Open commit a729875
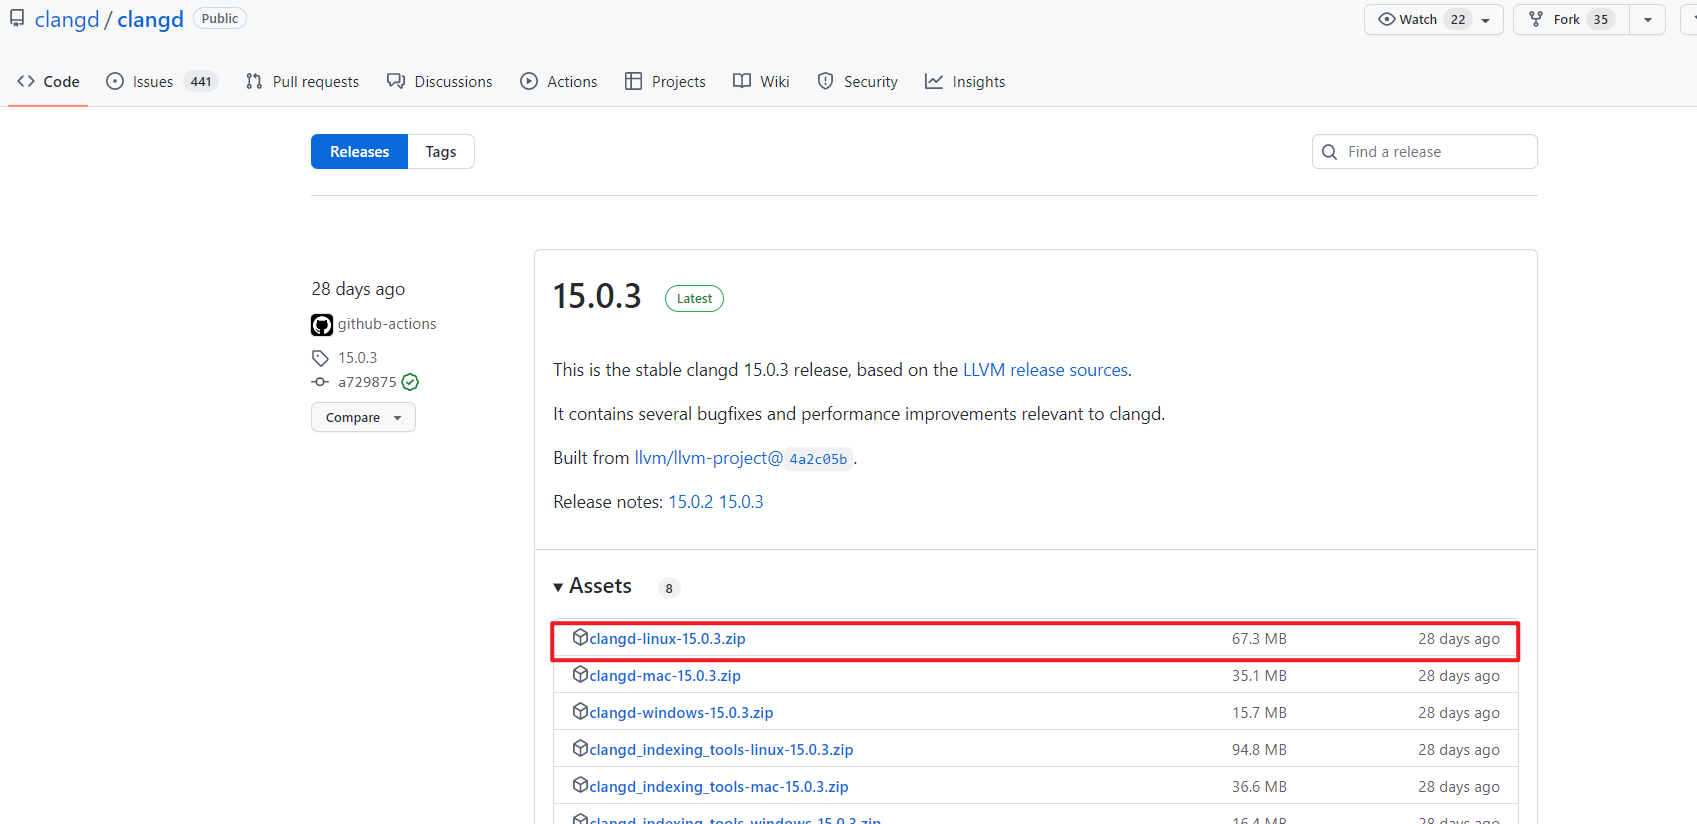Screen dimensions: 1697x824 point(367,382)
